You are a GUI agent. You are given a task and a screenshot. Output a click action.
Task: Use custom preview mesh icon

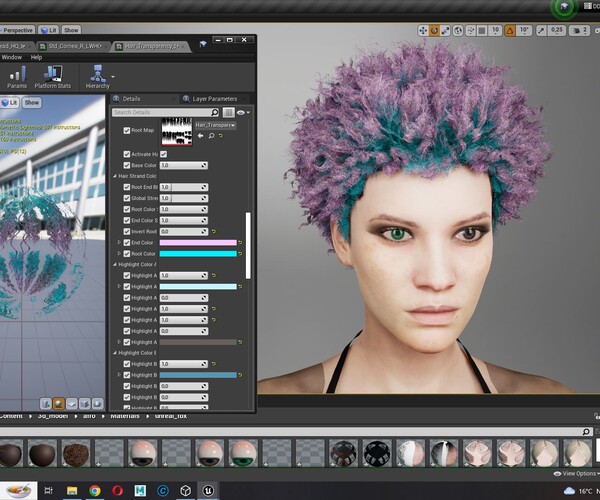98,404
